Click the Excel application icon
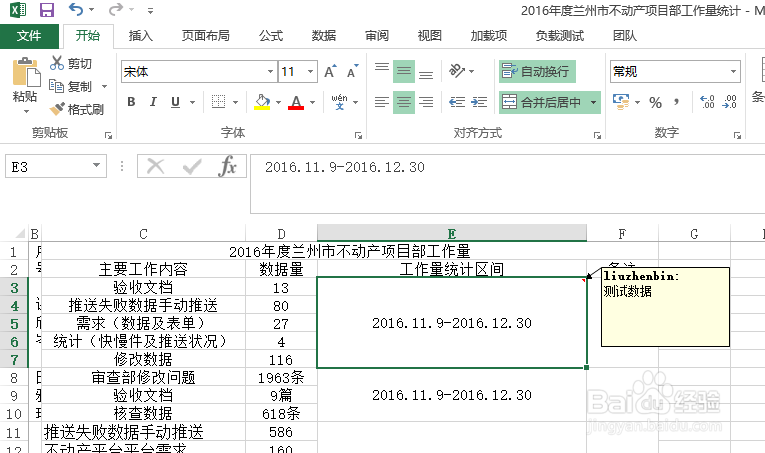The image size is (765, 453). point(18,10)
